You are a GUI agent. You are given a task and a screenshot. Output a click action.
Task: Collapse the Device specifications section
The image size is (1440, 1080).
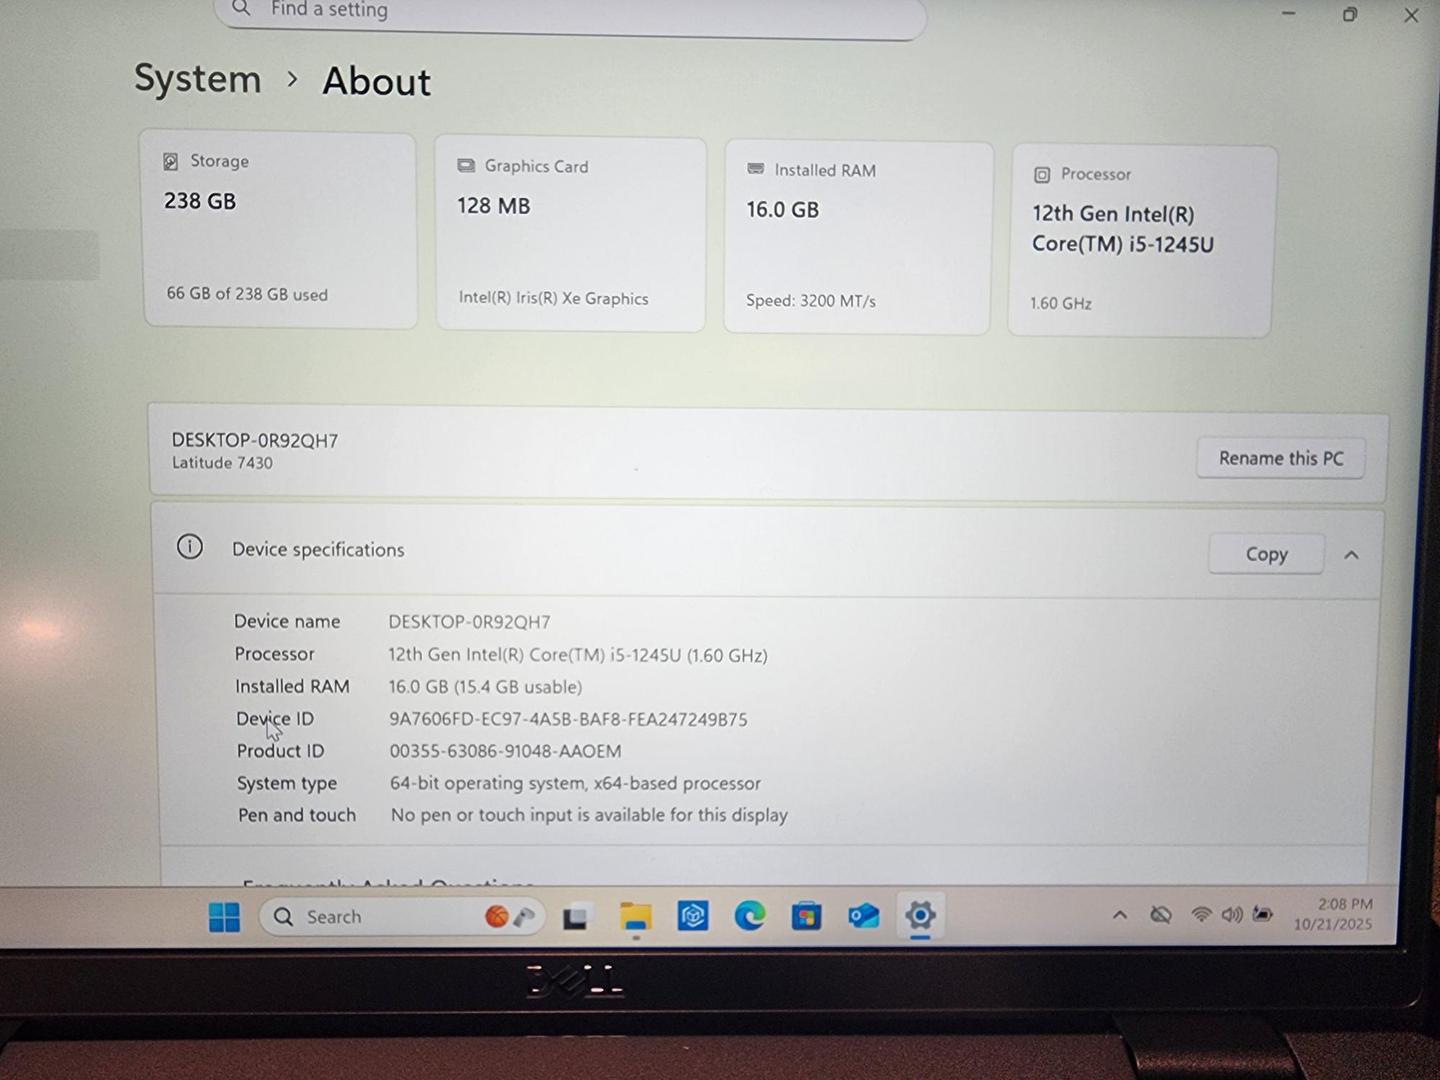[1351, 555]
